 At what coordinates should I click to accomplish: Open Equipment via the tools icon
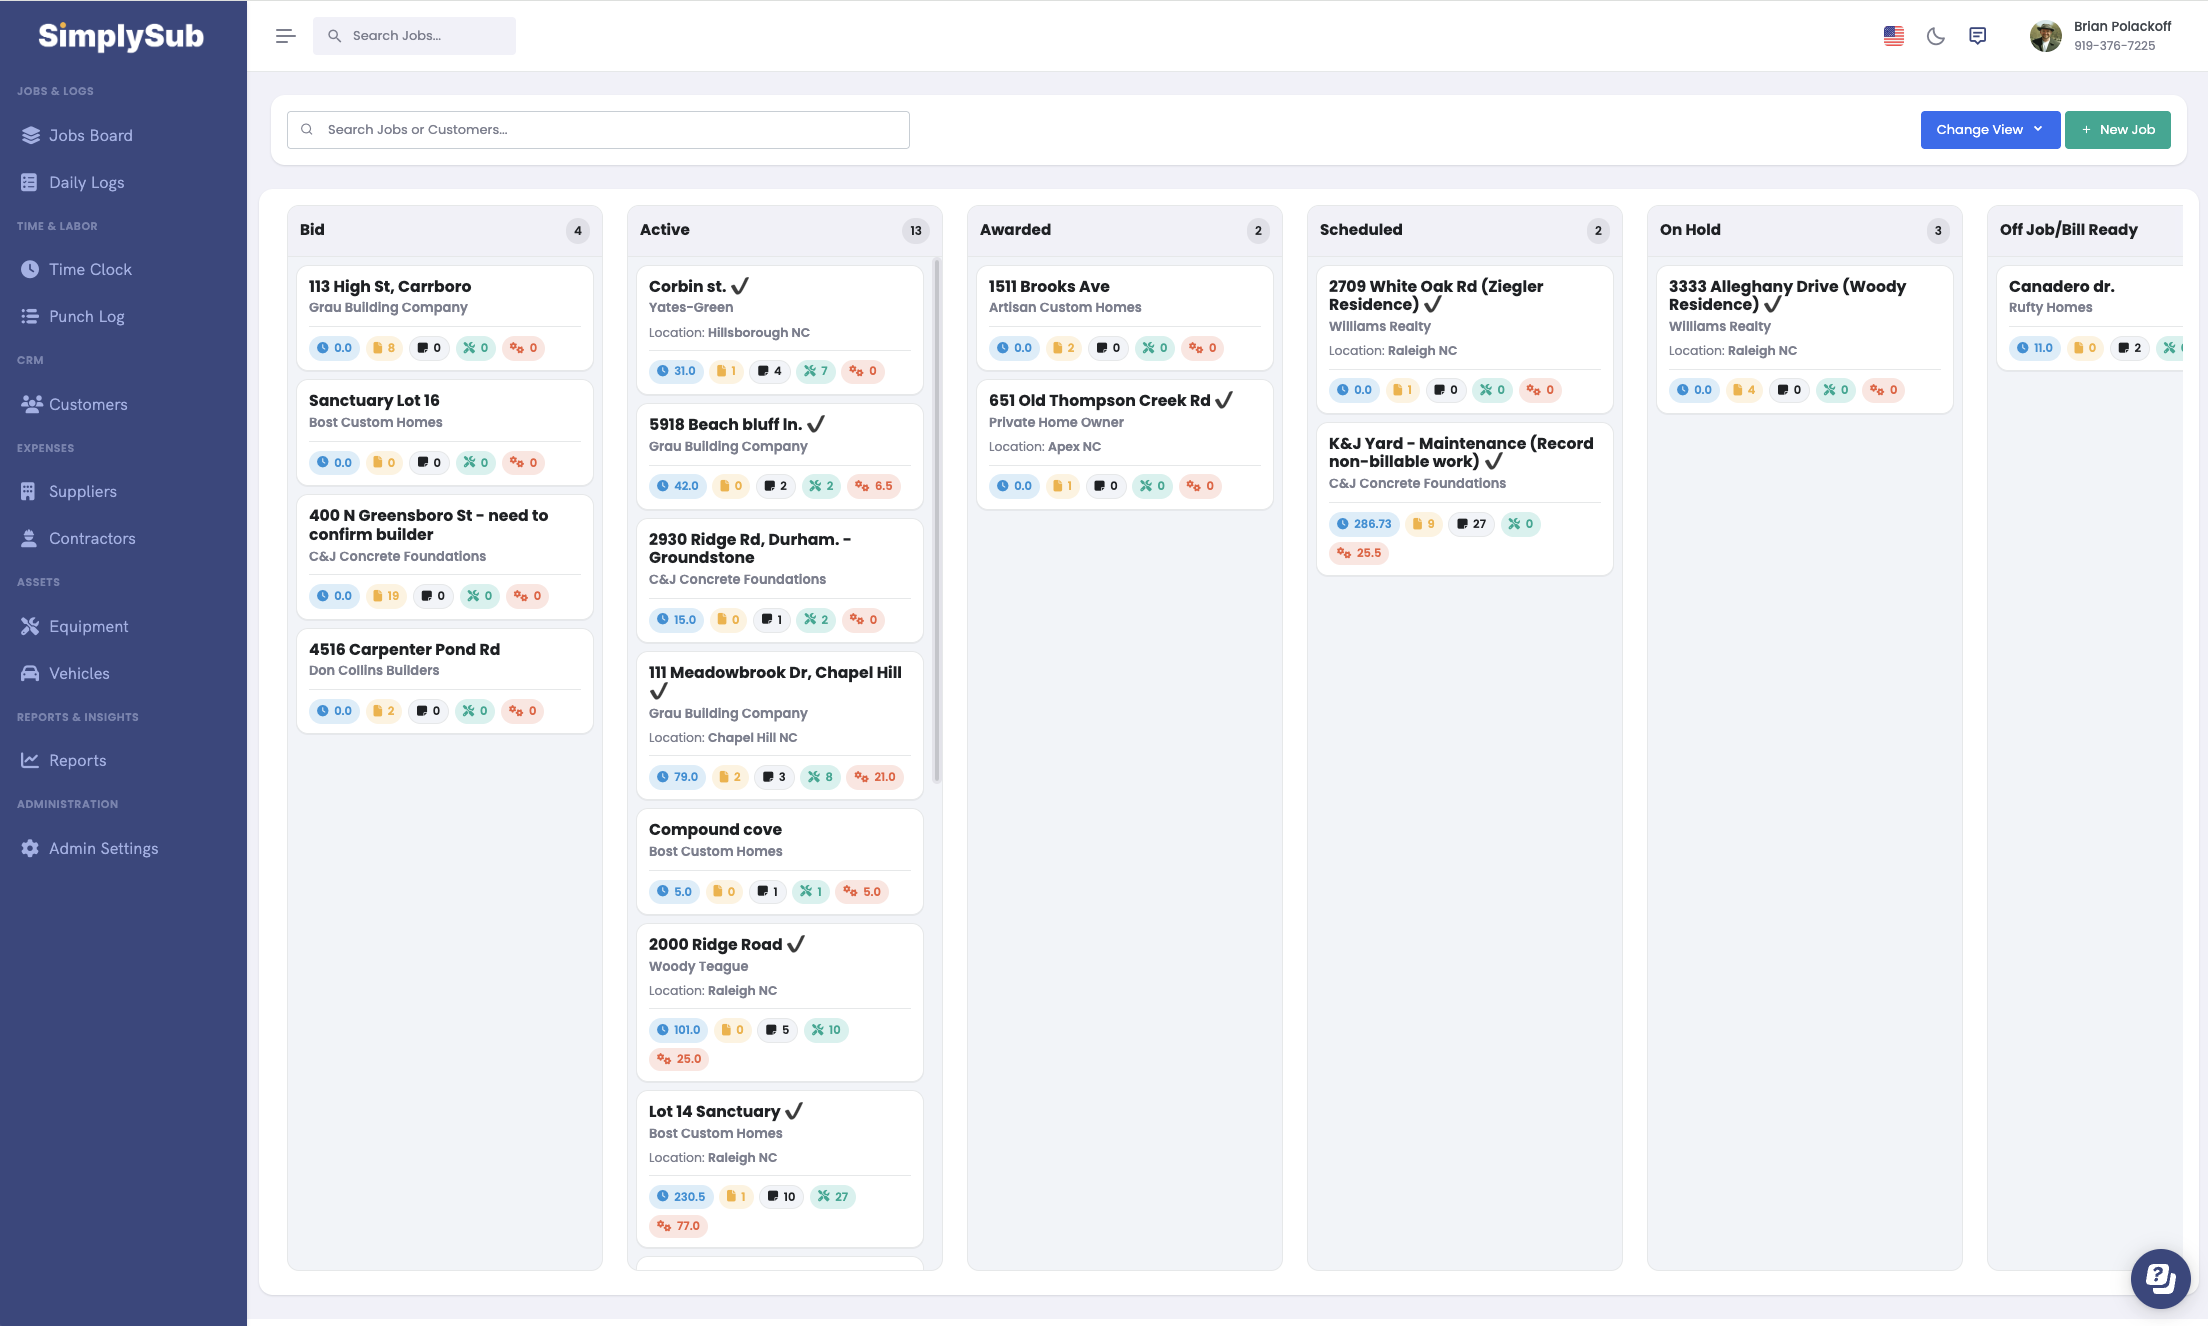click(30, 626)
